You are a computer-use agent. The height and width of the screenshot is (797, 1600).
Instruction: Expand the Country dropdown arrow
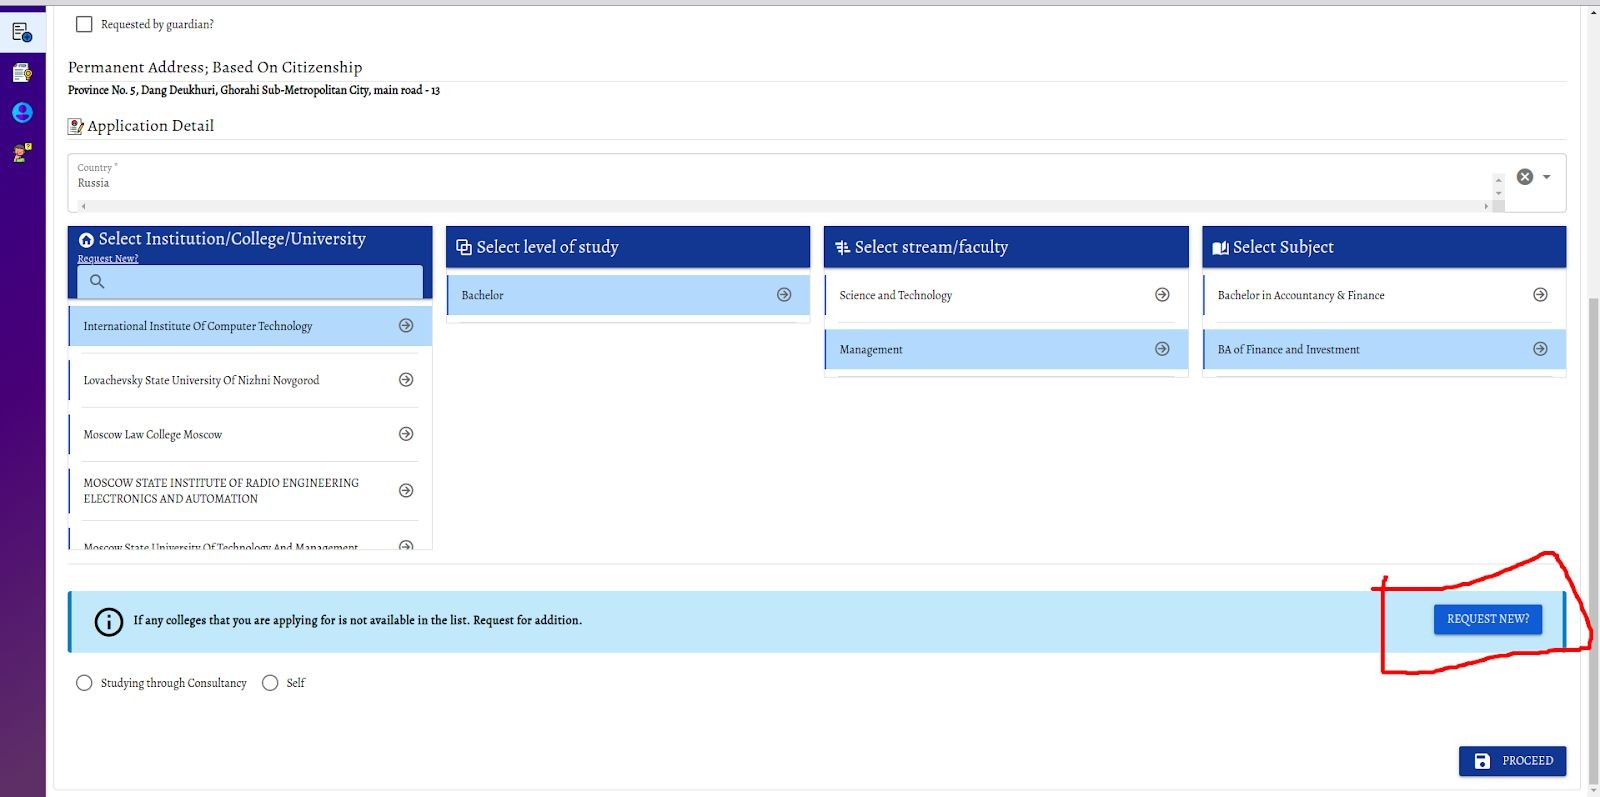[1547, 177]
